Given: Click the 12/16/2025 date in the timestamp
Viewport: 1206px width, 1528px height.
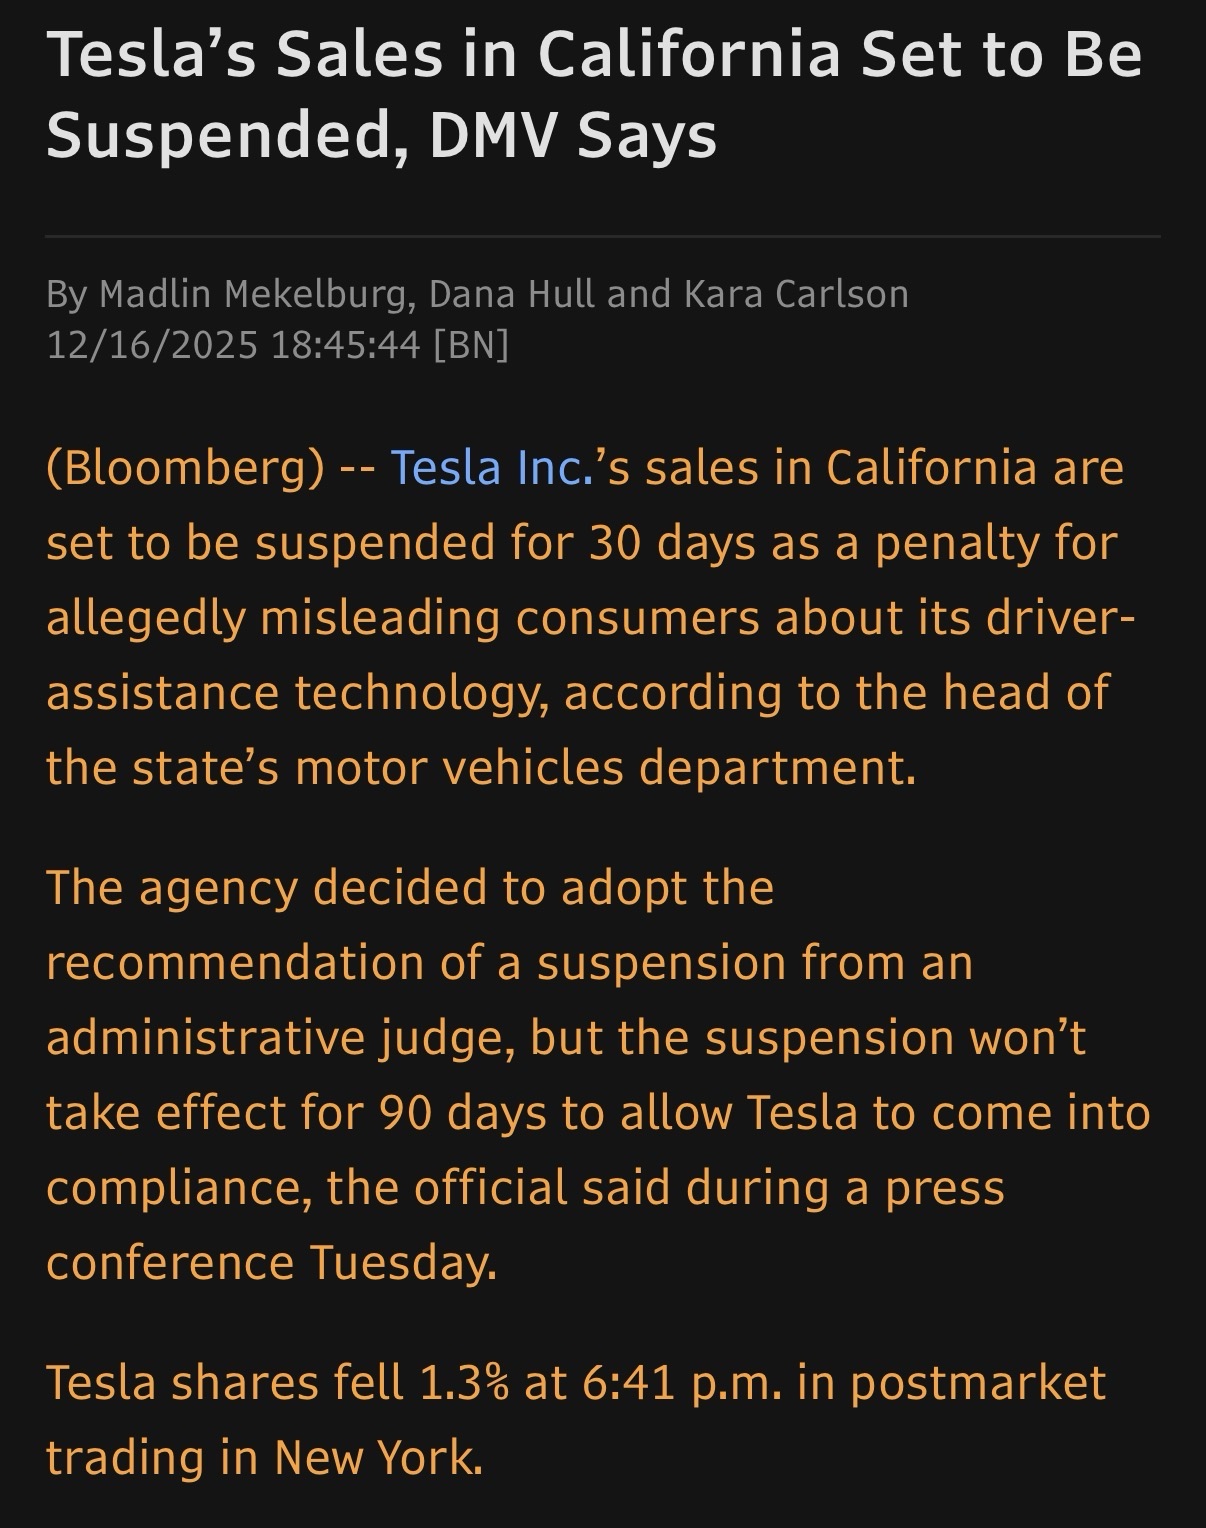Looking at the screenshot, I should (152, 346).
